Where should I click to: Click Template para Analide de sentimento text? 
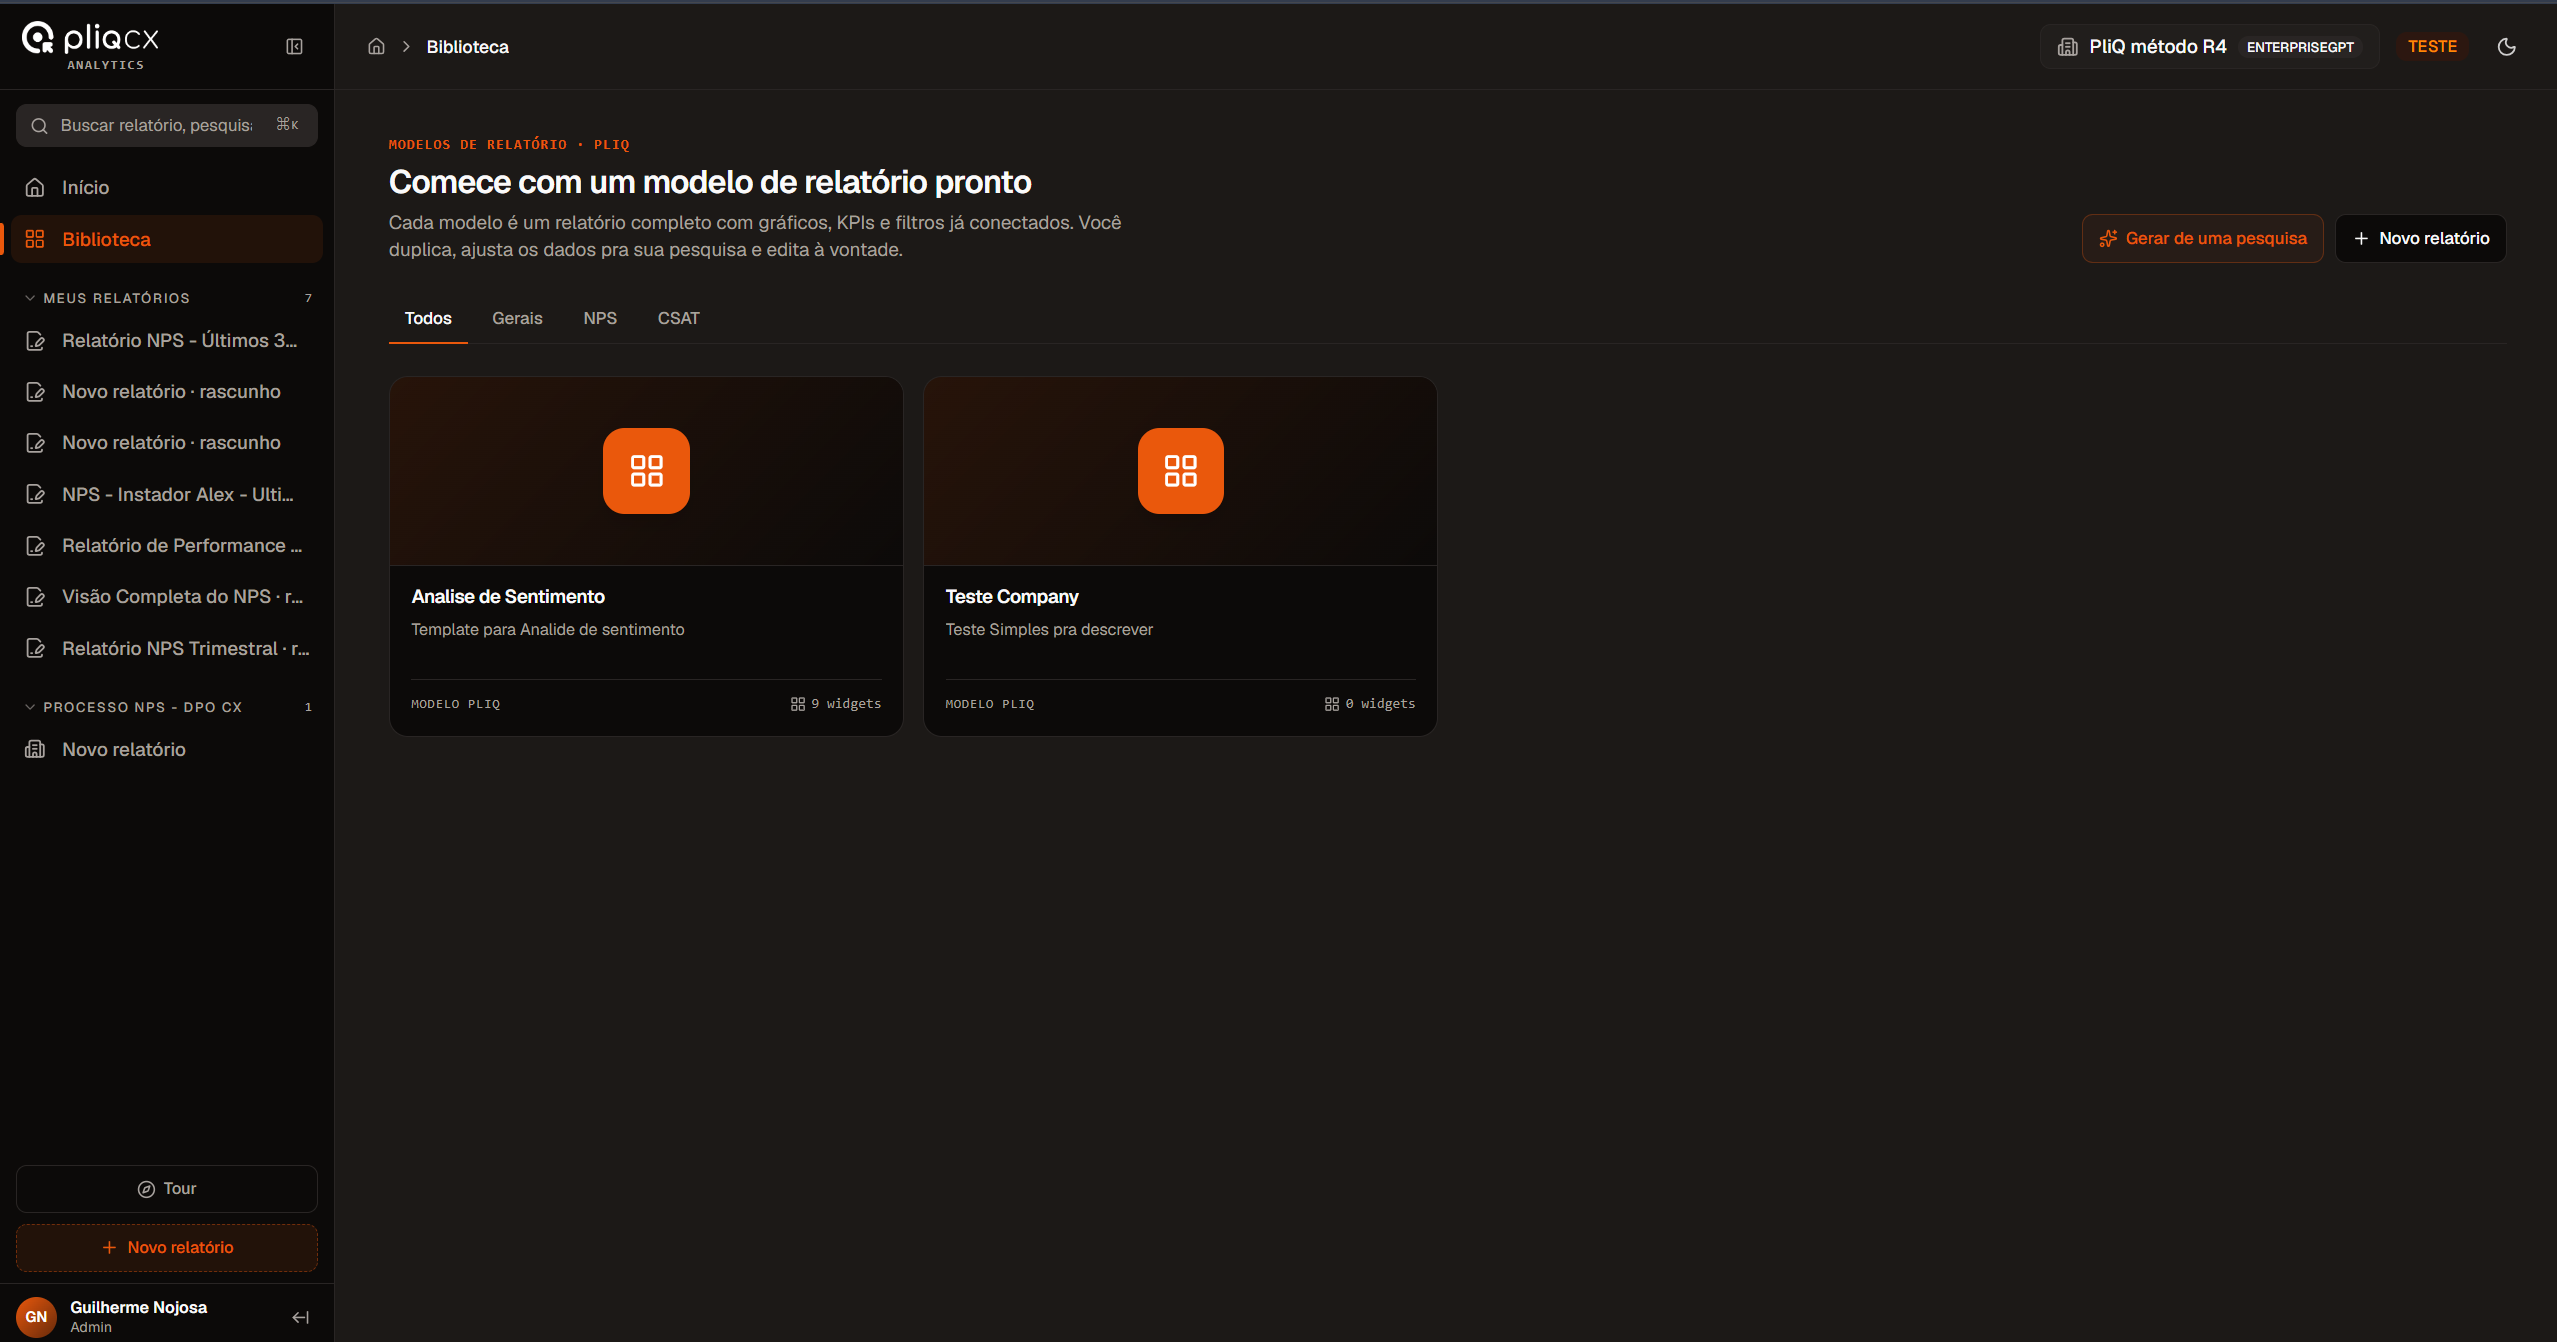click(x=548, y=629)
